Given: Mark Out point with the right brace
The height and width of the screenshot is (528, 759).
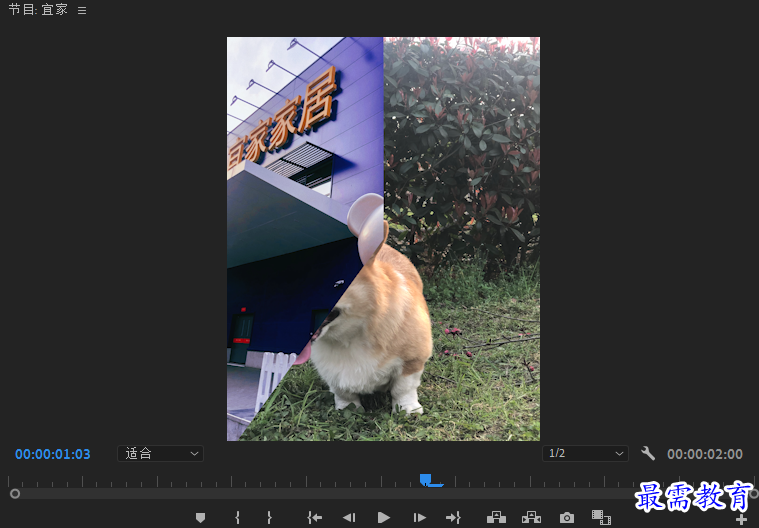Looking at the screenshot, I should pos(269,517).
